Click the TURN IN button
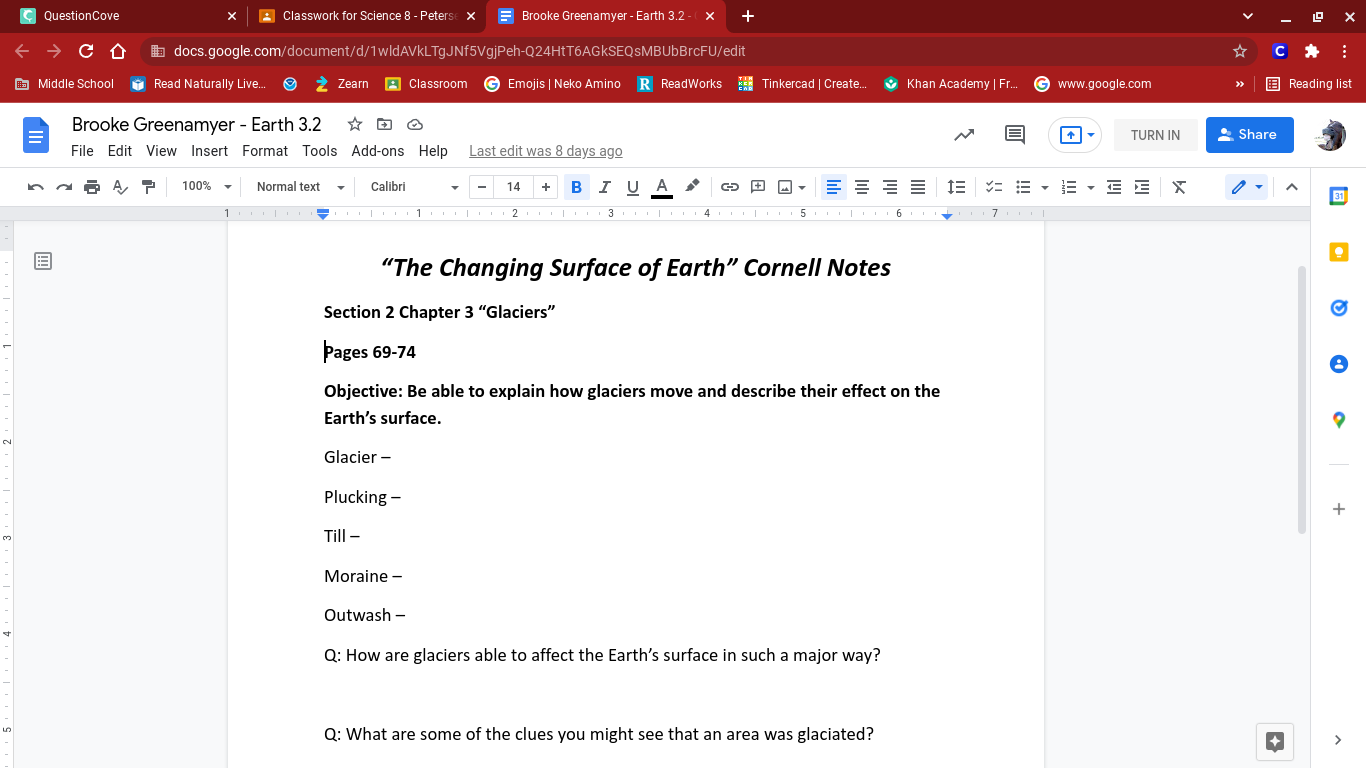1366x768 pixels. pyautogui.click(x=1155, y=135)
